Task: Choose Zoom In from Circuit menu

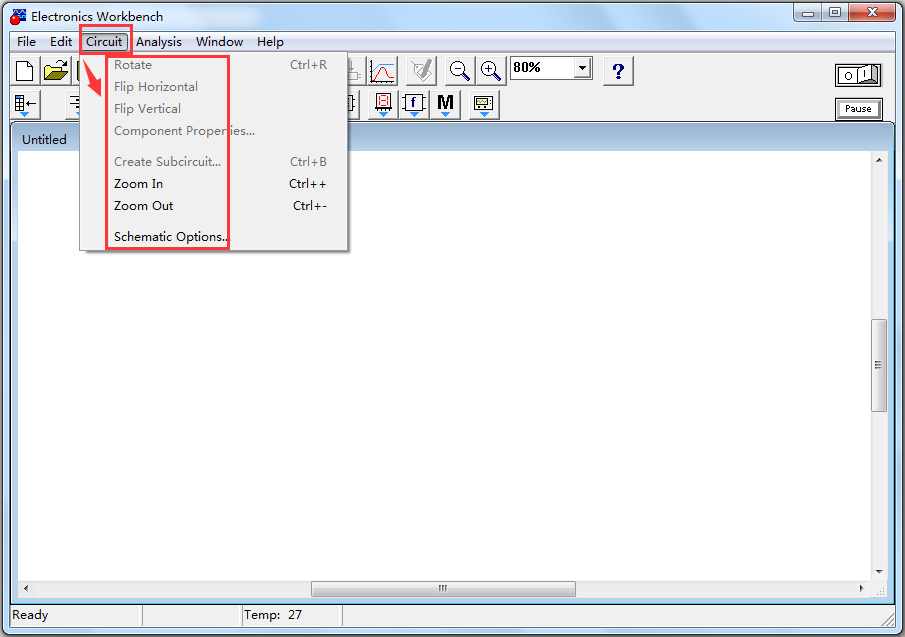Action: tap(214, 183)
